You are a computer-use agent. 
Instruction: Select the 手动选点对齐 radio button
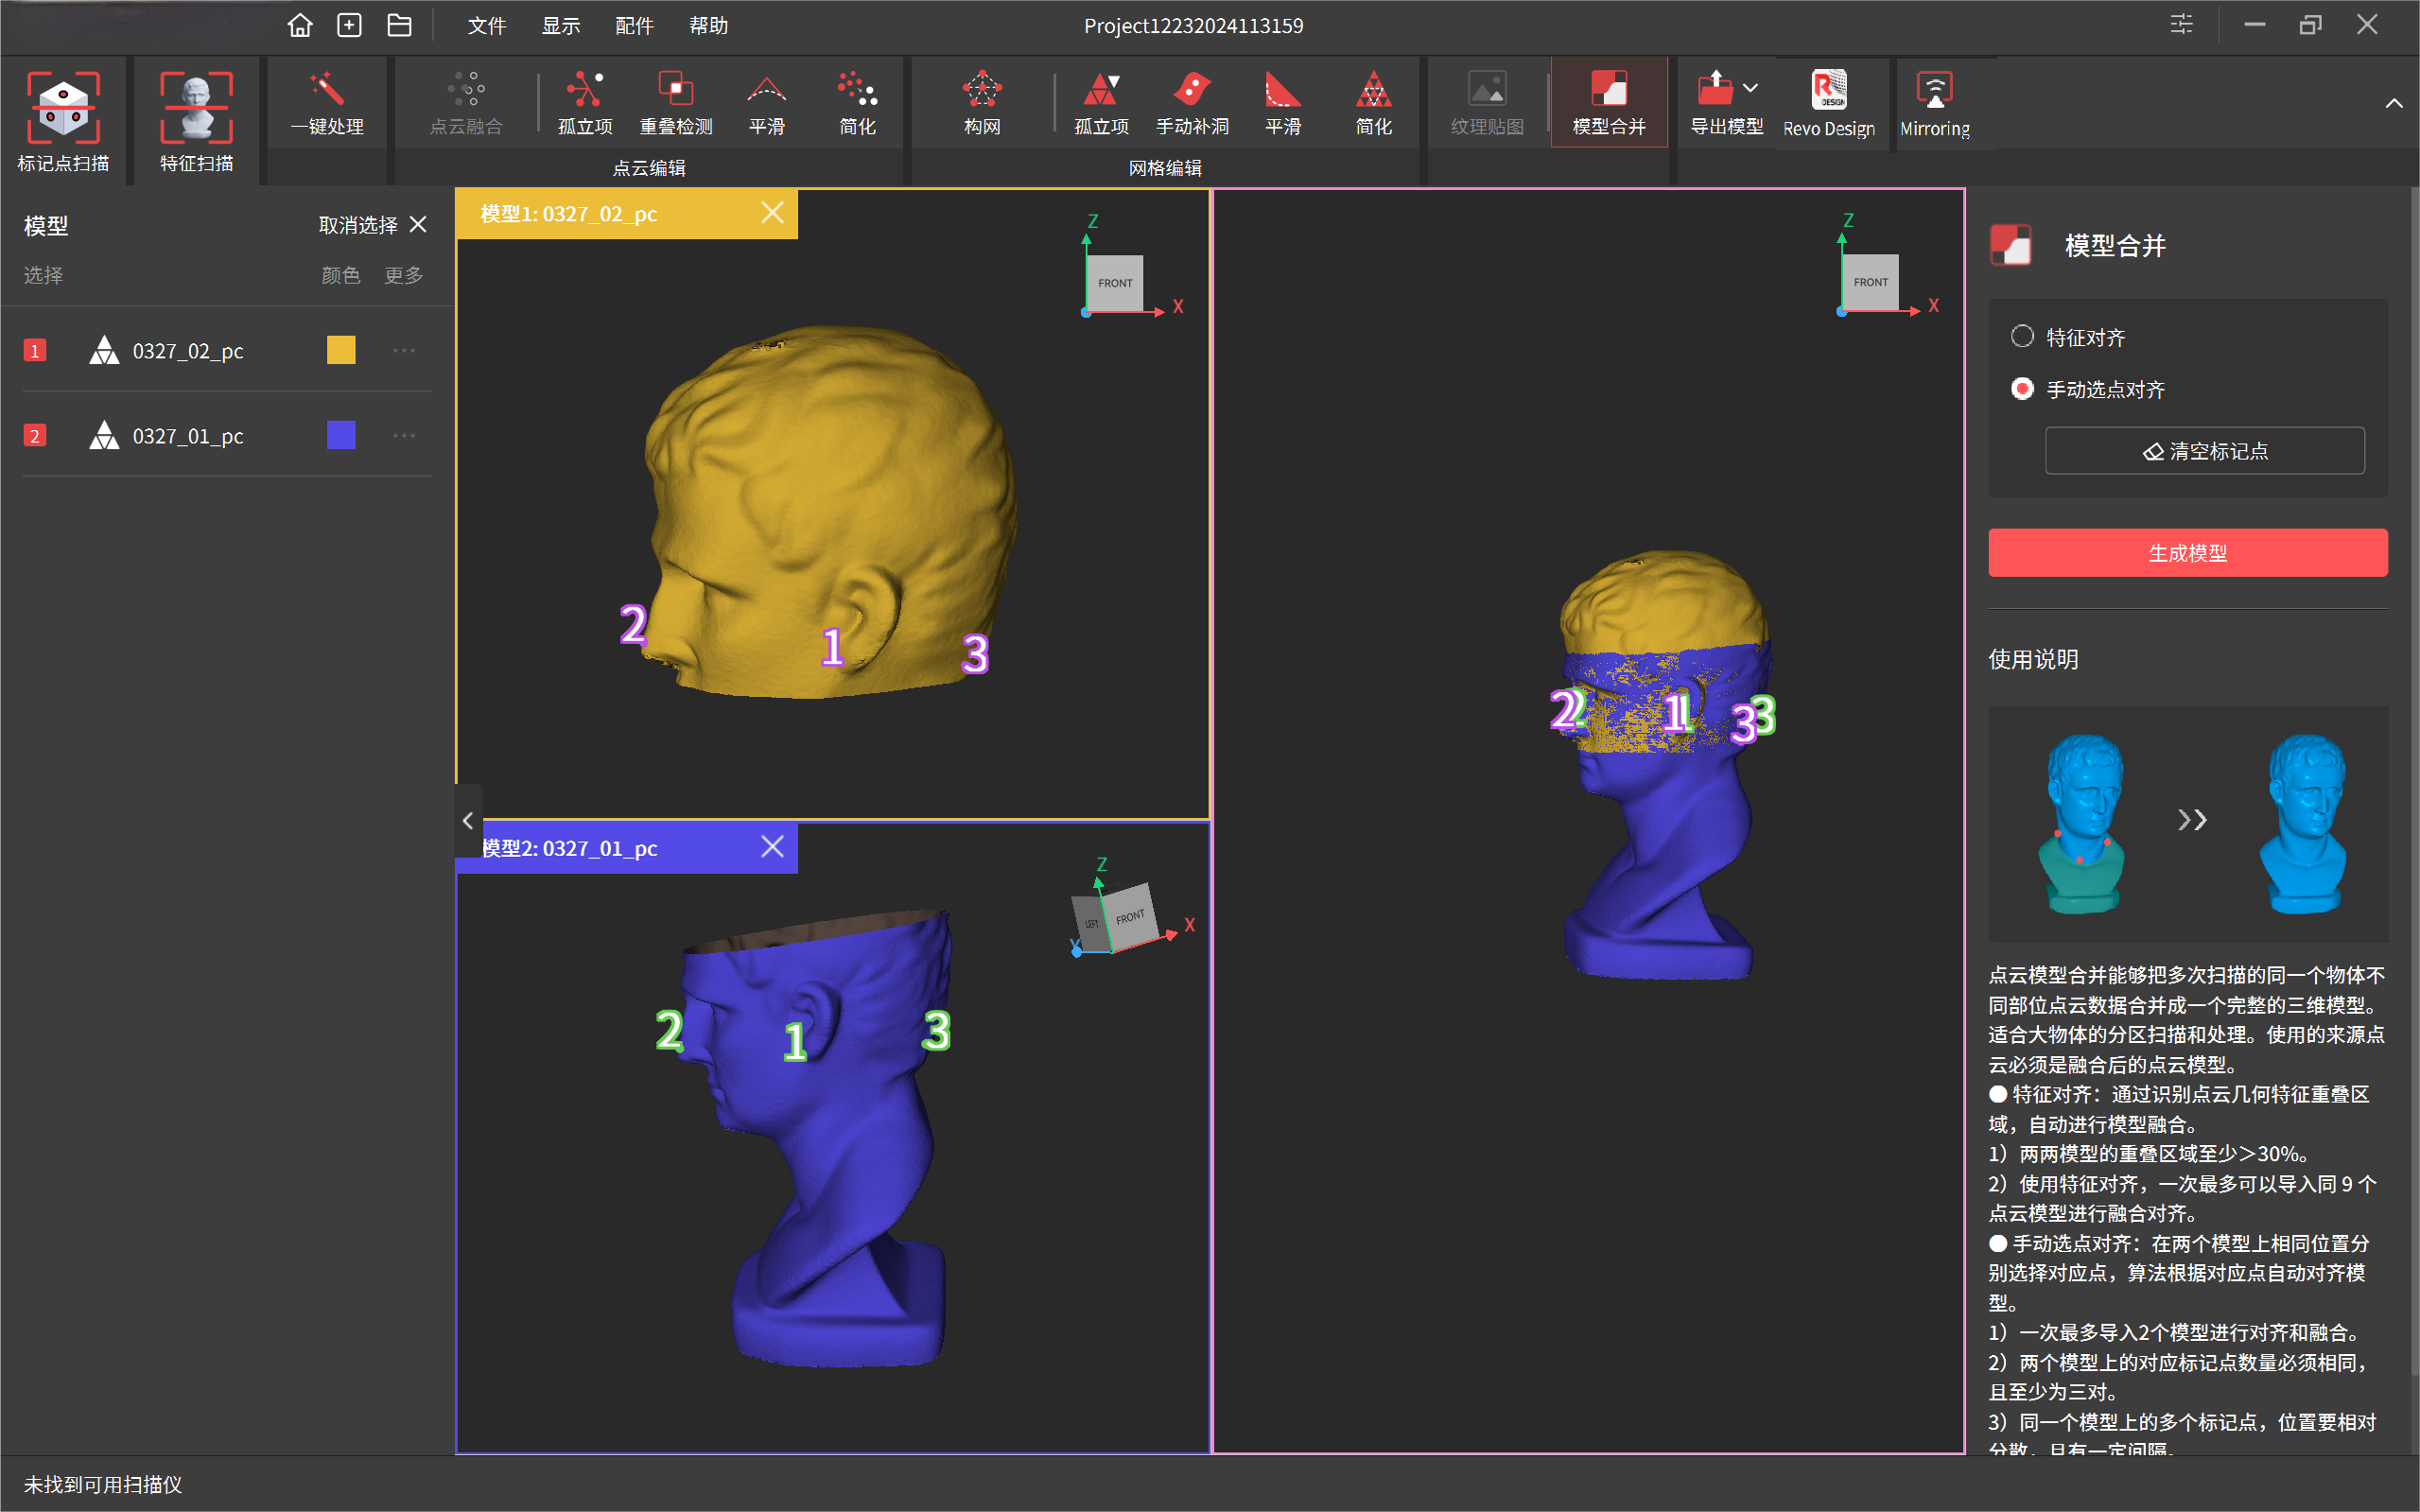click(2022, 388)
